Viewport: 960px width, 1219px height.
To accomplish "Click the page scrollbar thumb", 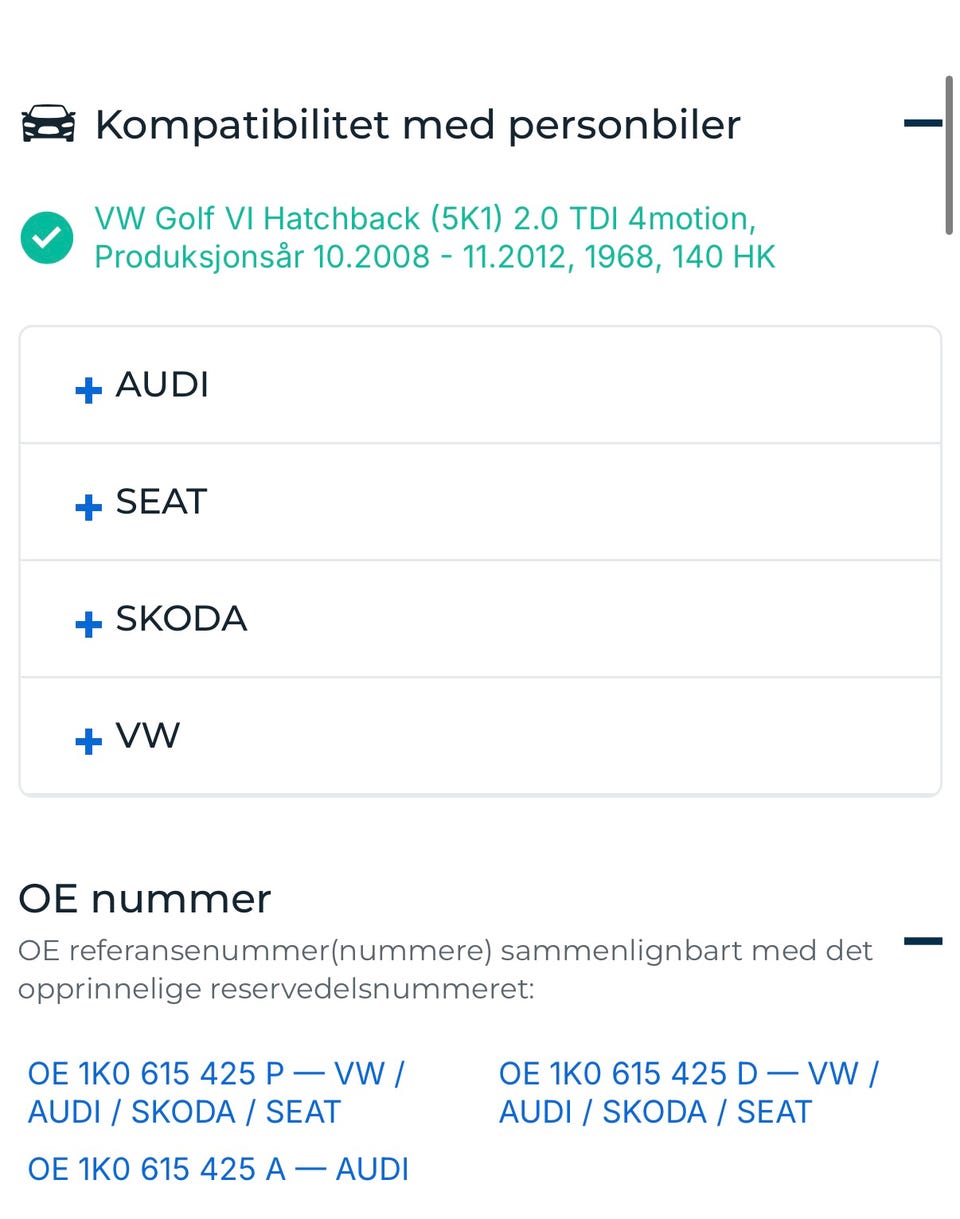I will point(949,155).
